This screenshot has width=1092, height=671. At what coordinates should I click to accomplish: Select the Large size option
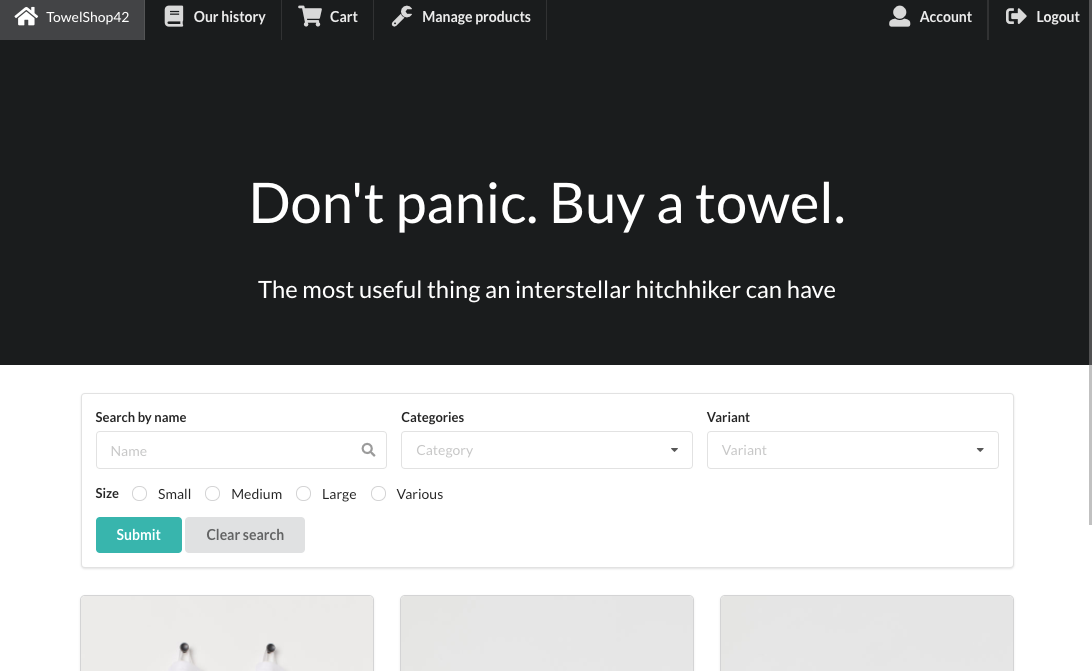click(304, 493)
